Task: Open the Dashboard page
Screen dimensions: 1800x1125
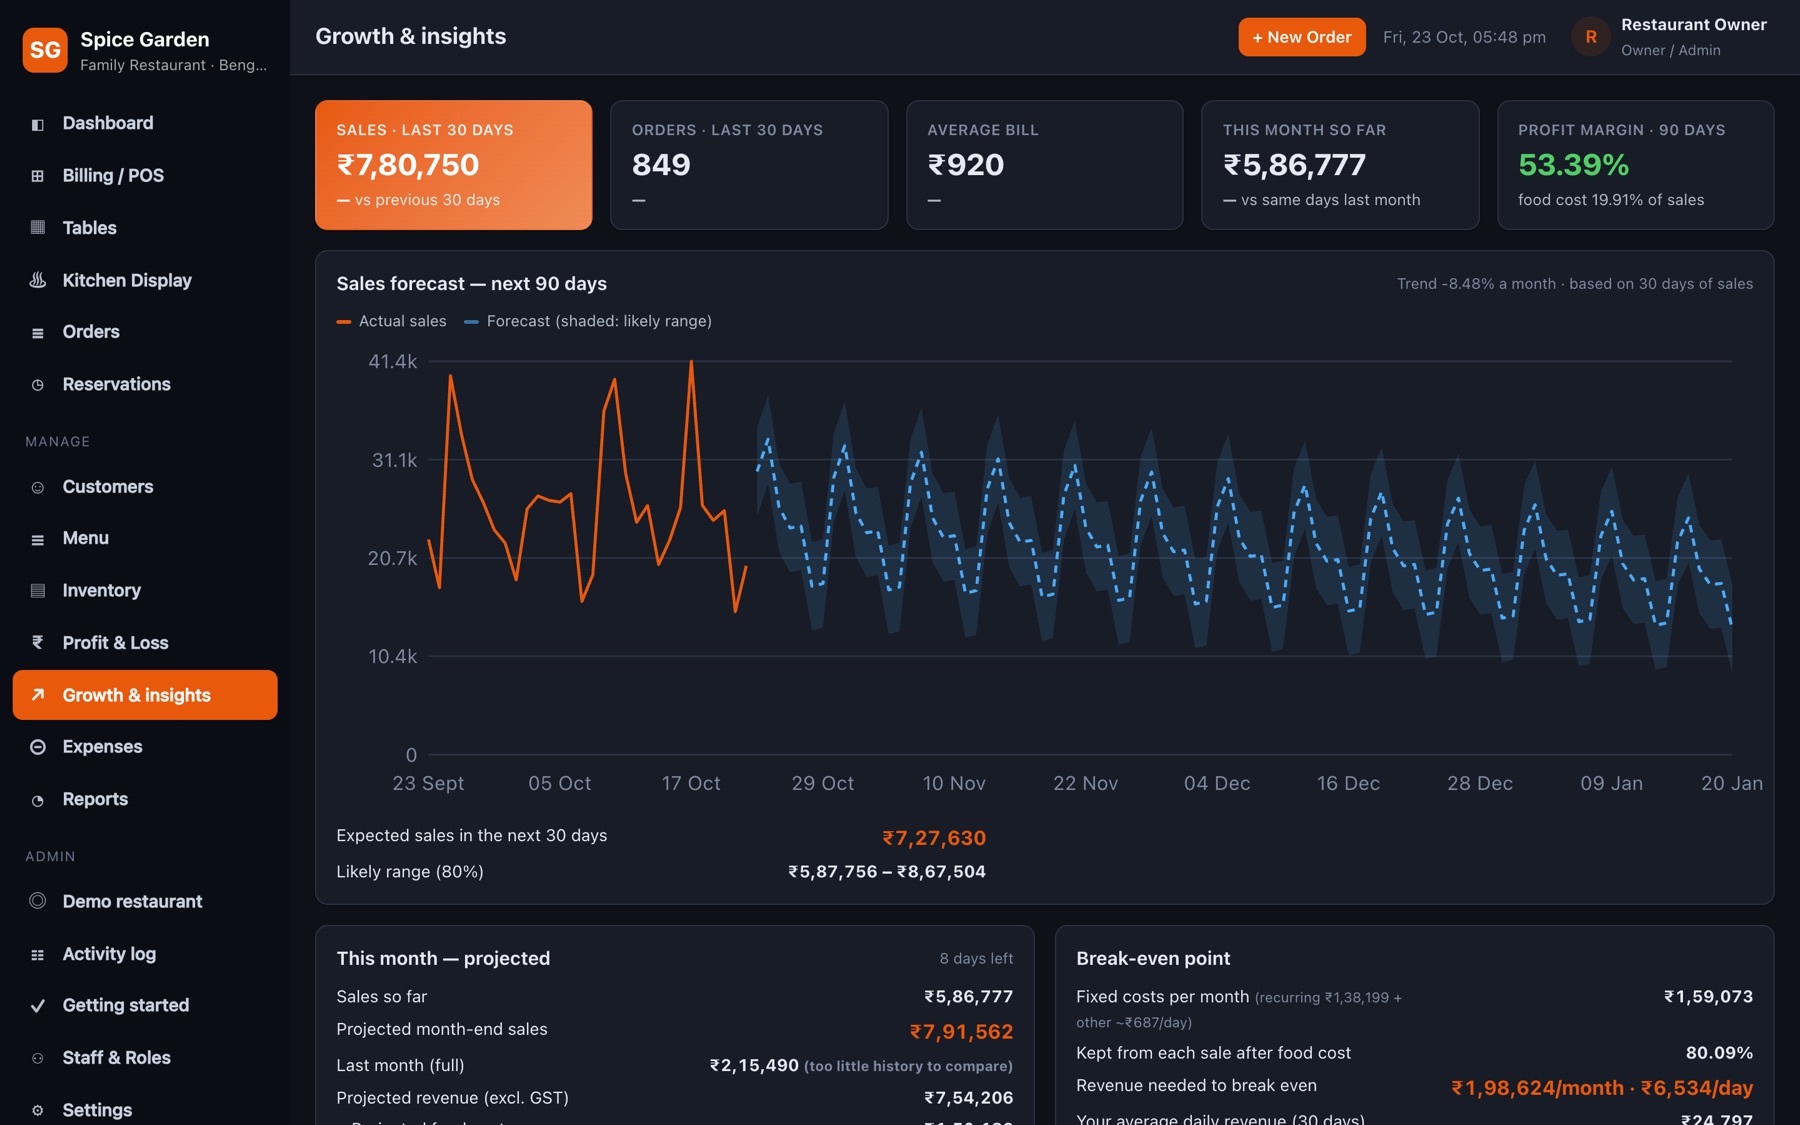Action: click(145, 123)
